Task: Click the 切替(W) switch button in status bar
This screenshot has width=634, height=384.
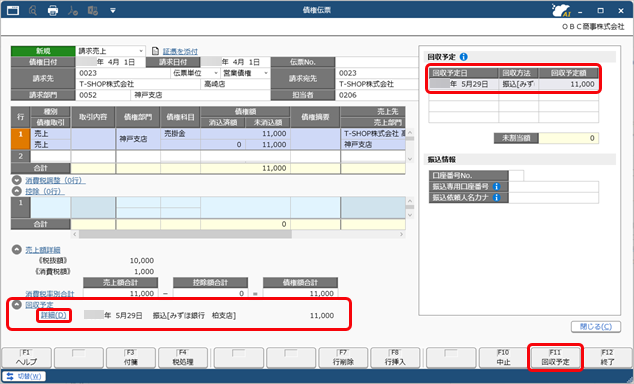Action: [24, 376]
